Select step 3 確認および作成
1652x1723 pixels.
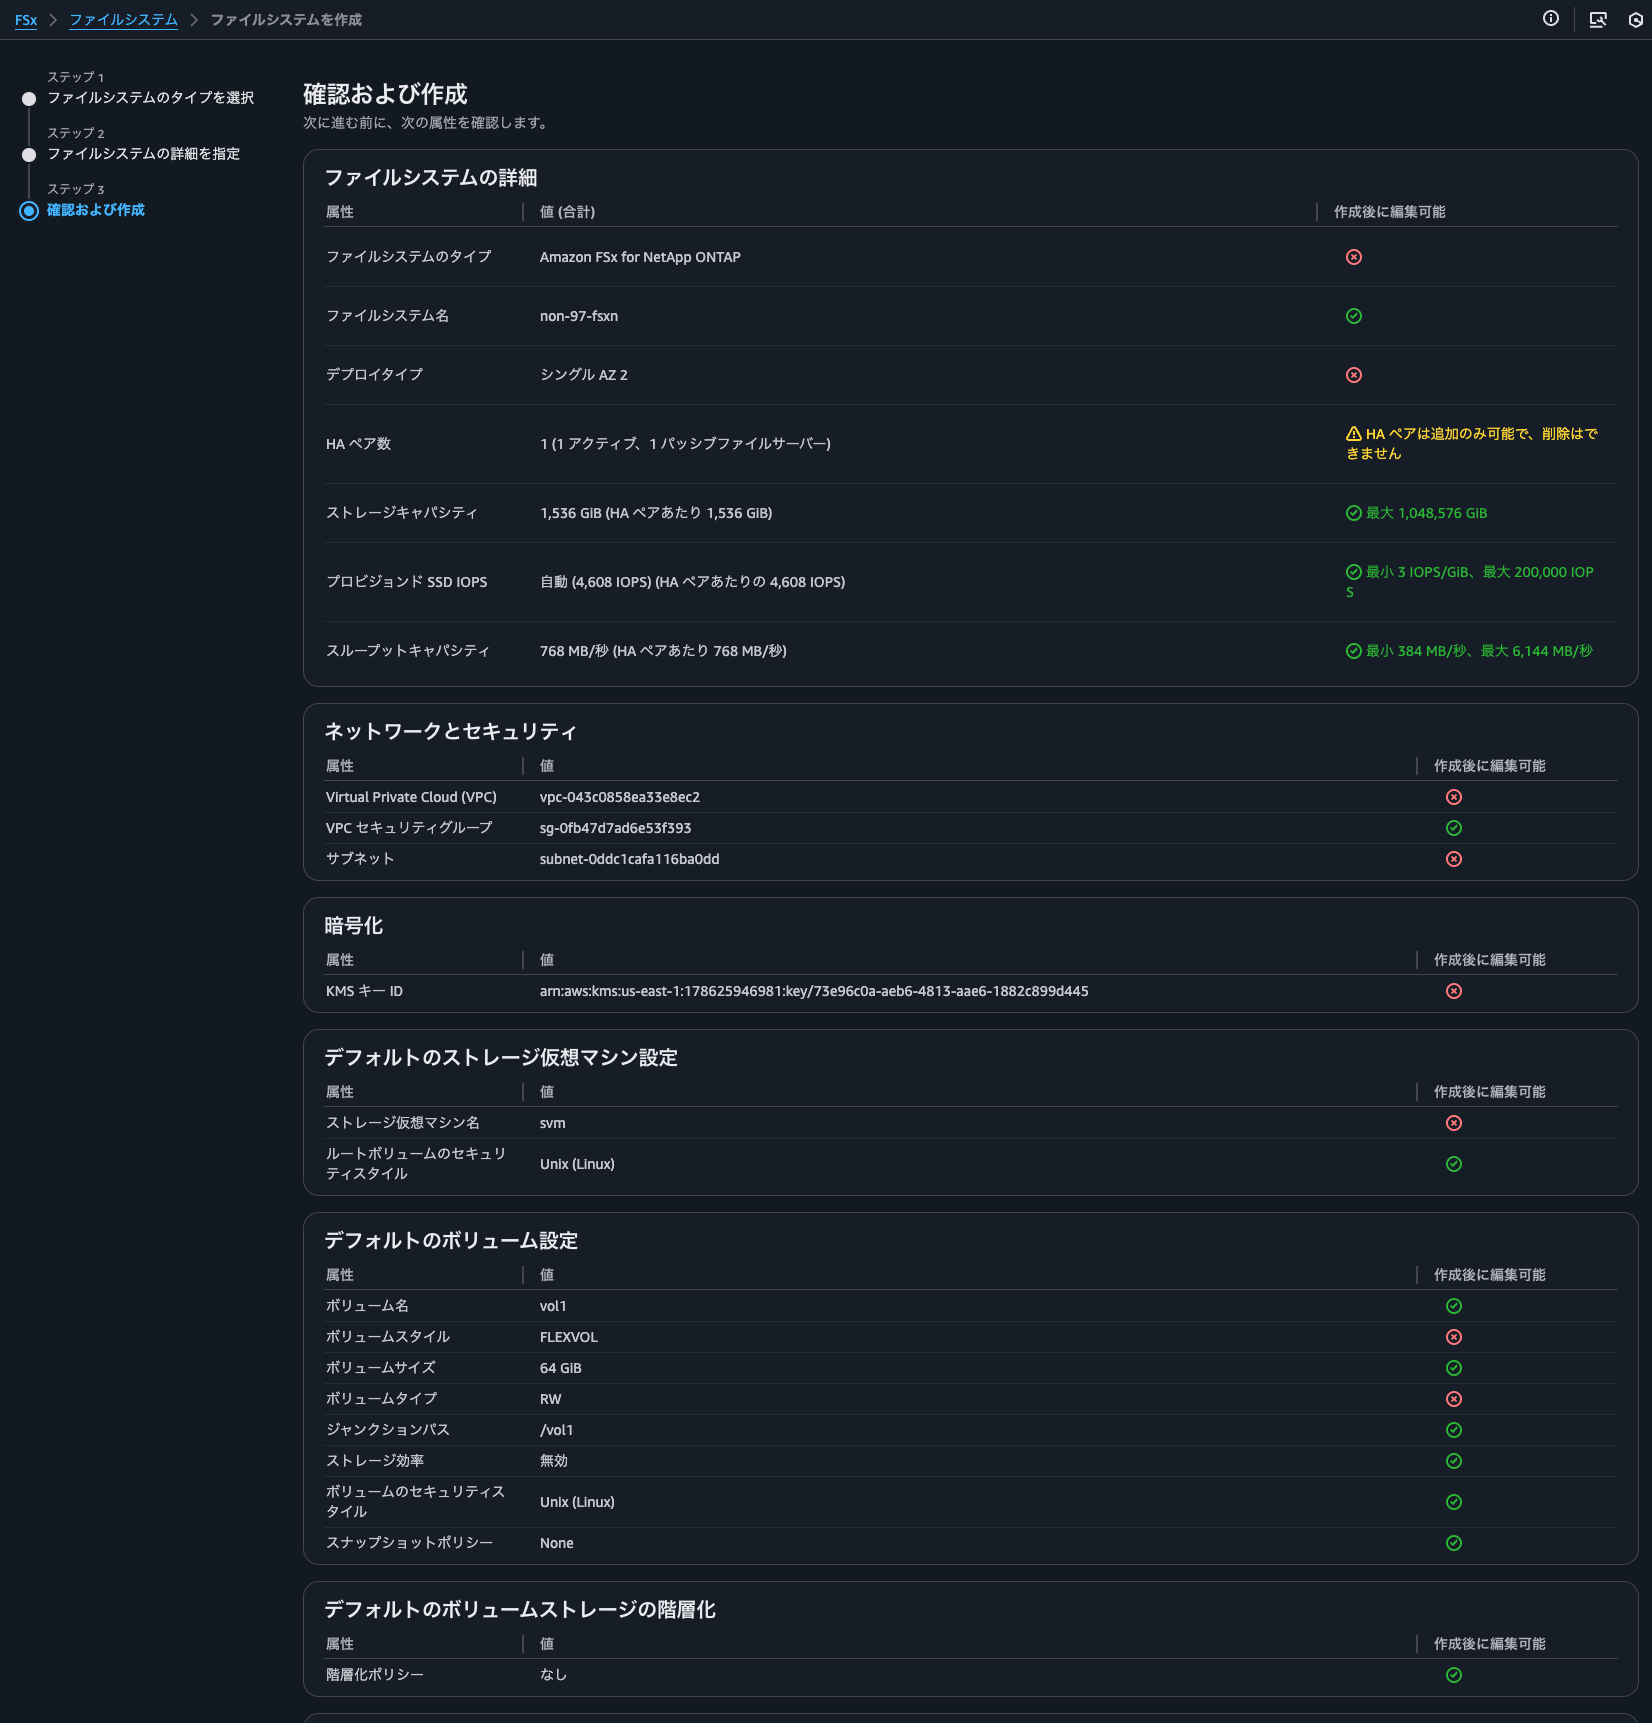[96, 210]
